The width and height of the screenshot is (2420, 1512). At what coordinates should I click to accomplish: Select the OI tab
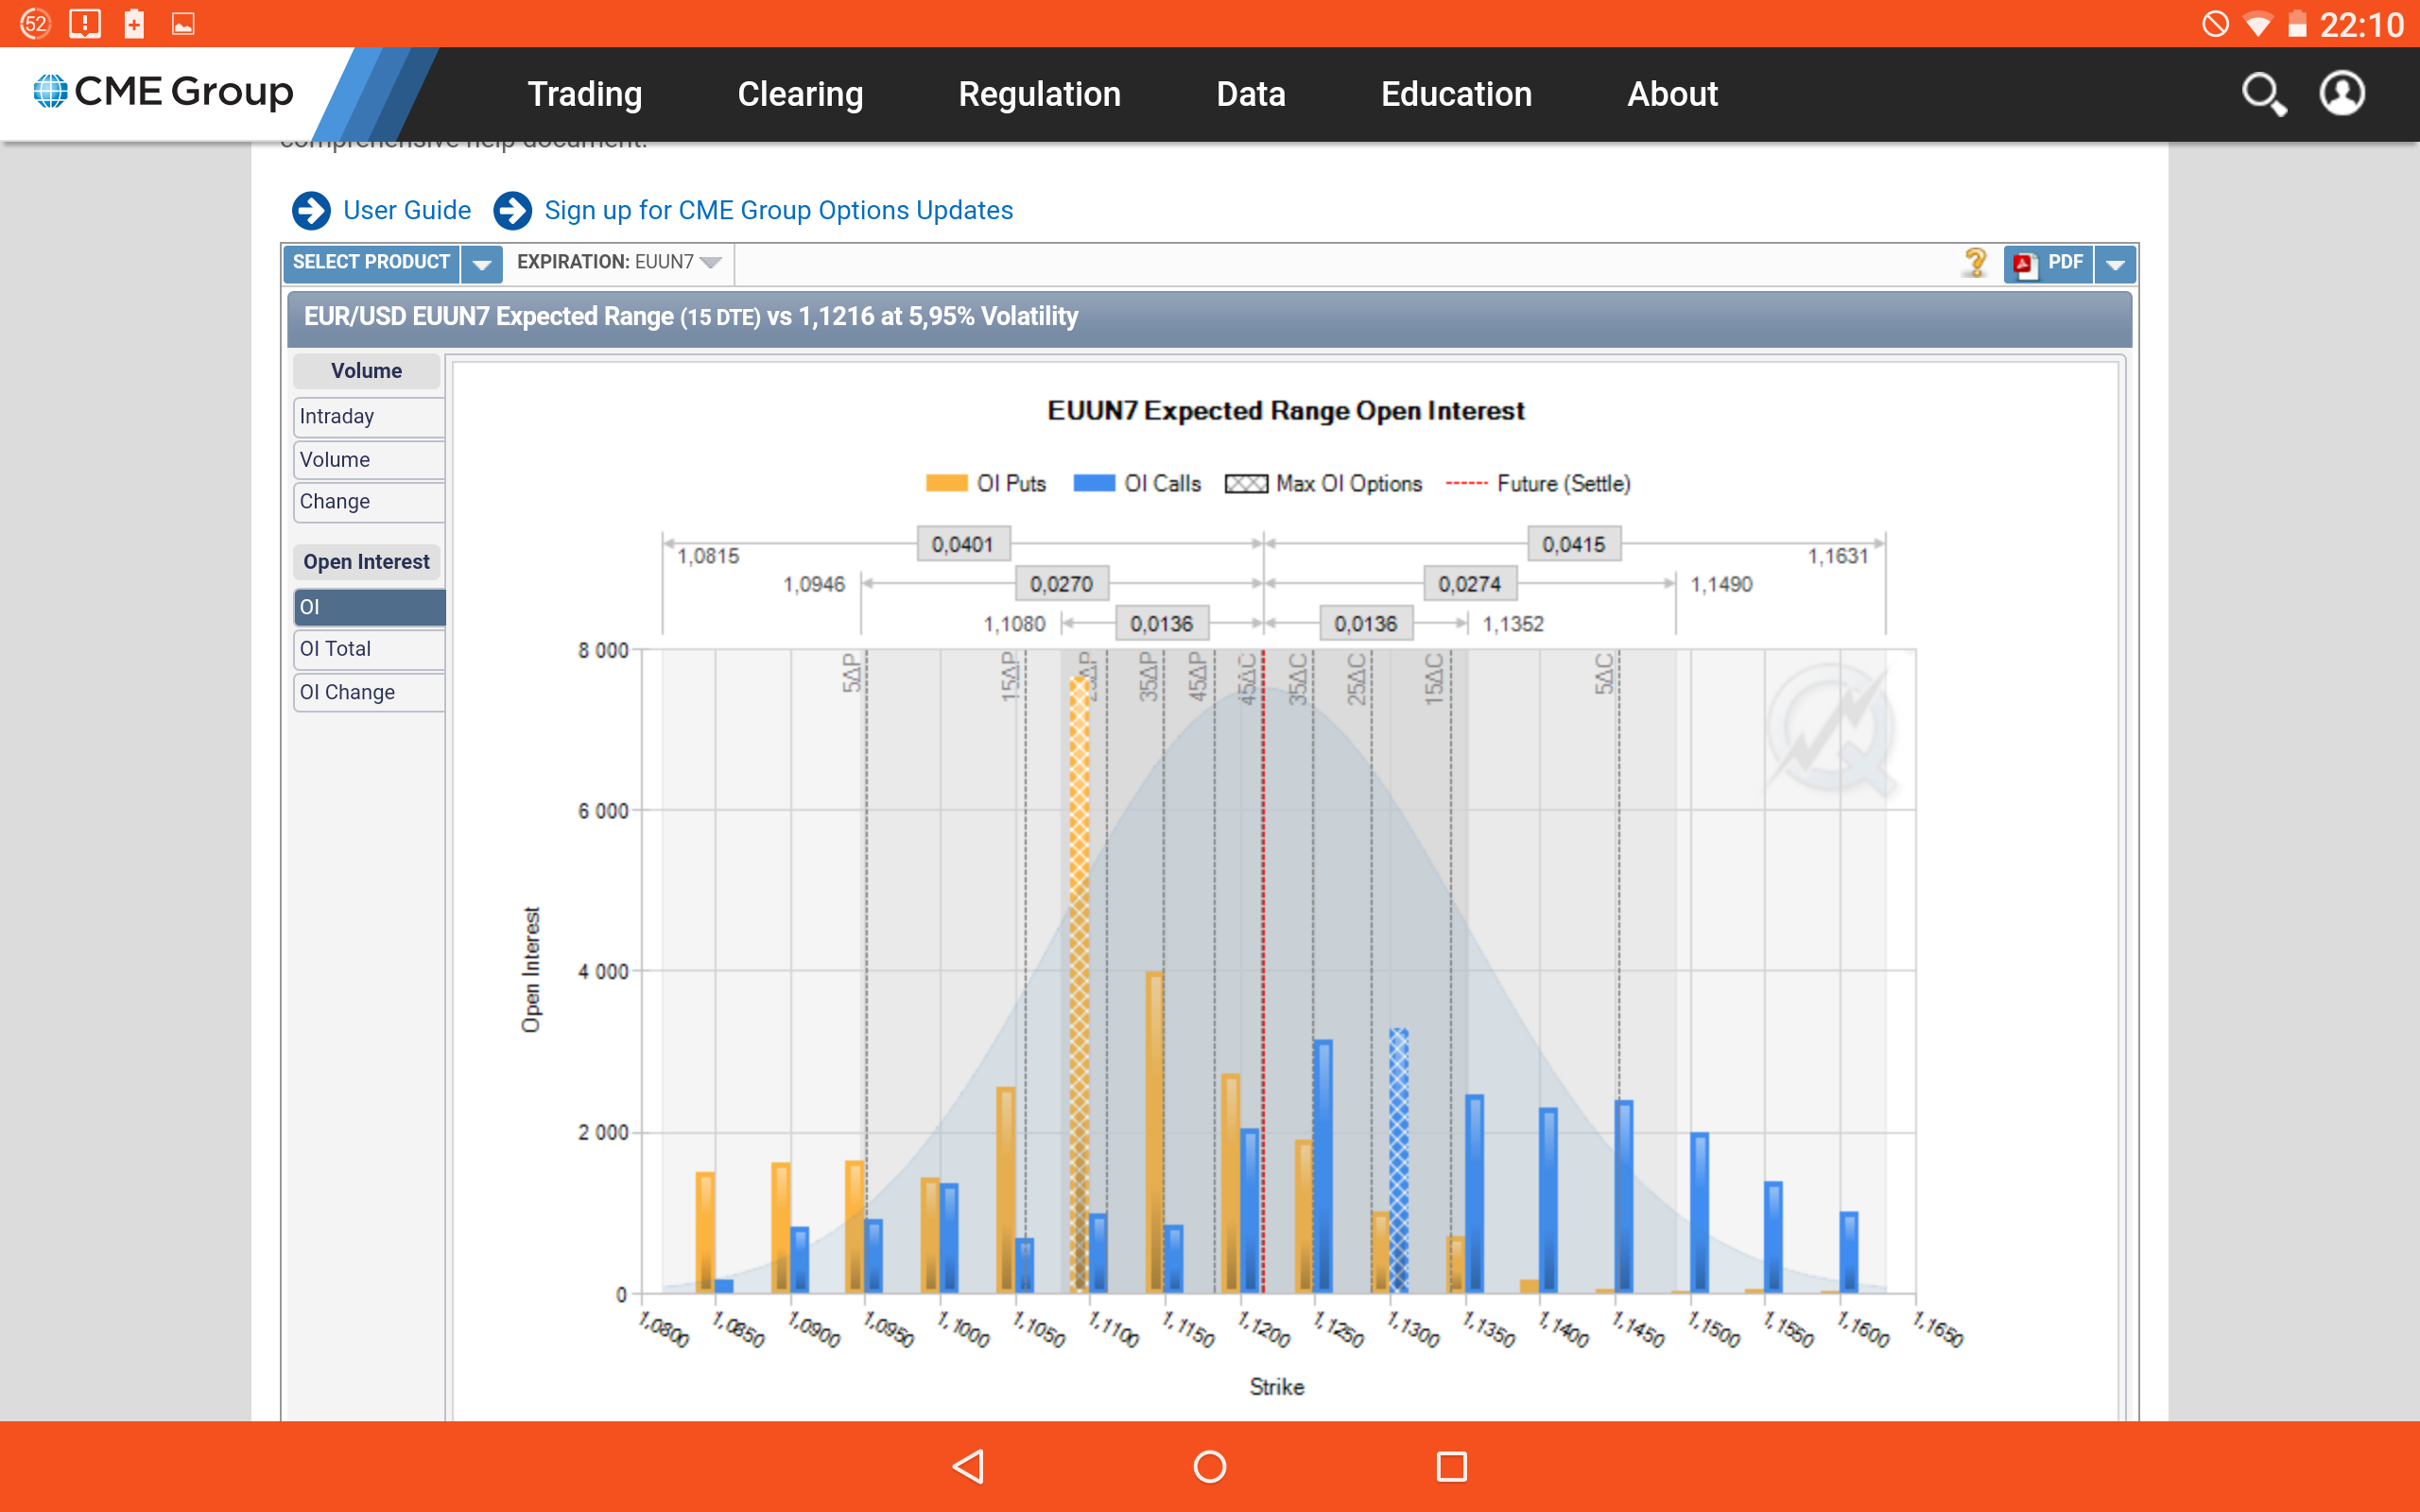(369, 607)
